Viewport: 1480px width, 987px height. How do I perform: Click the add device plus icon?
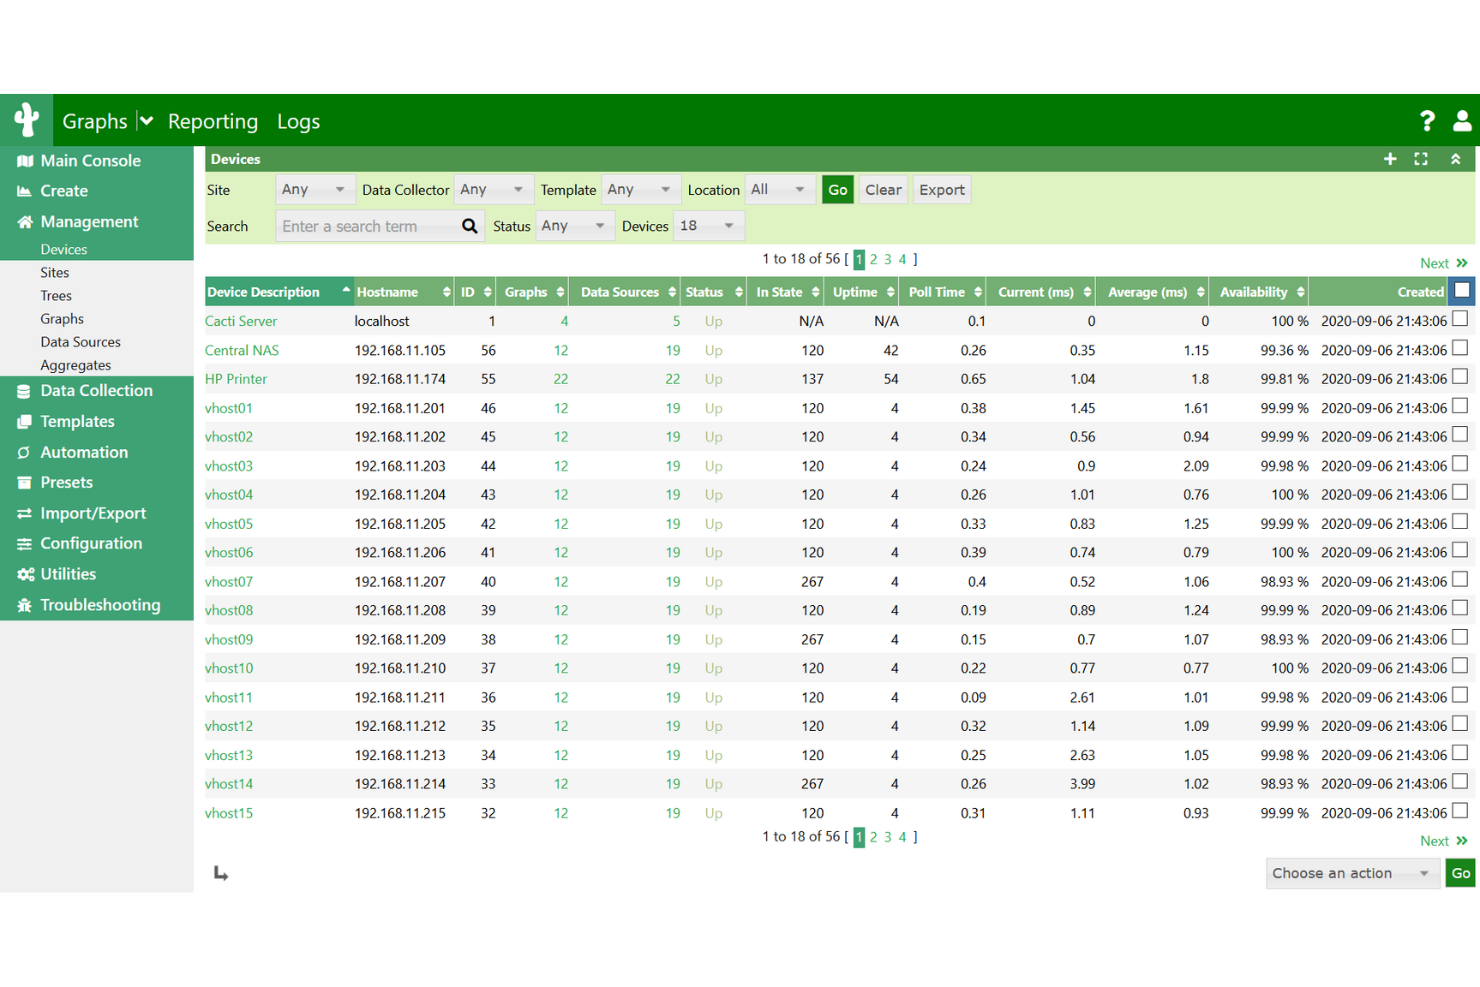[x=1390, y=158]
